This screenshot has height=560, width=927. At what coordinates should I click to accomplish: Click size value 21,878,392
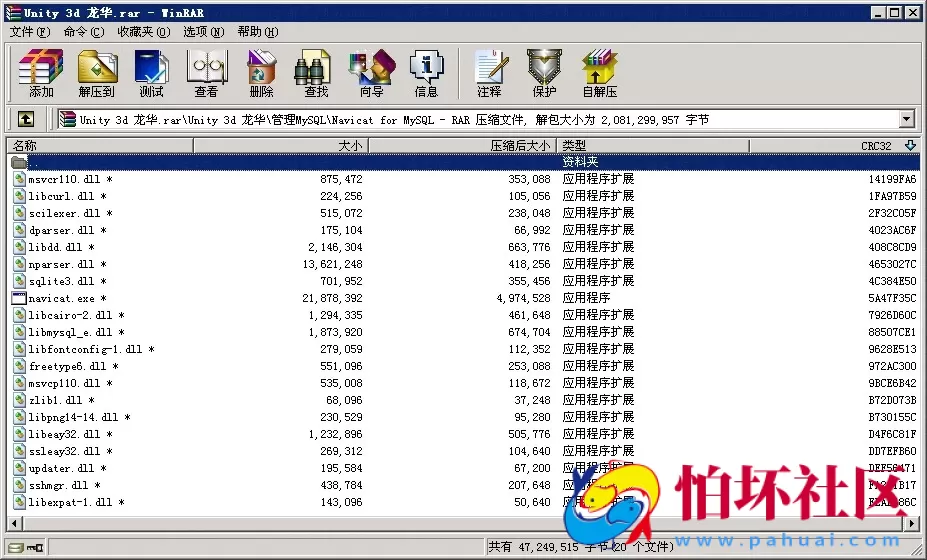point(332,298)
